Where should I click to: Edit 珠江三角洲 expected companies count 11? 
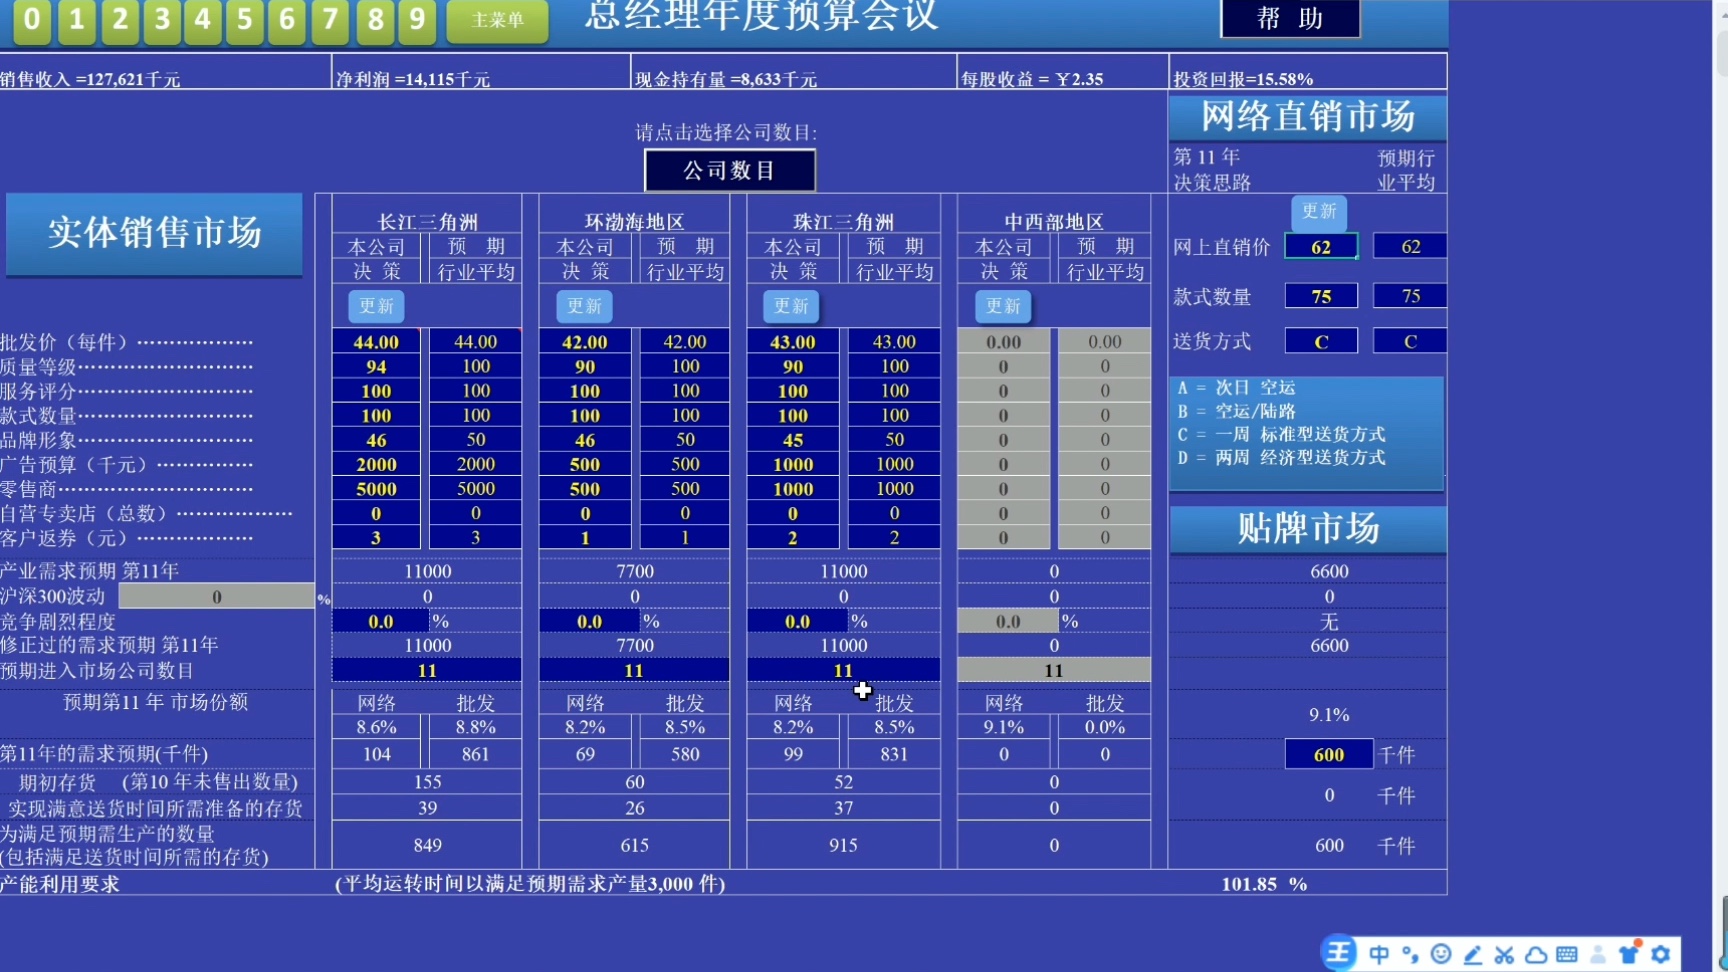point(843,671)
